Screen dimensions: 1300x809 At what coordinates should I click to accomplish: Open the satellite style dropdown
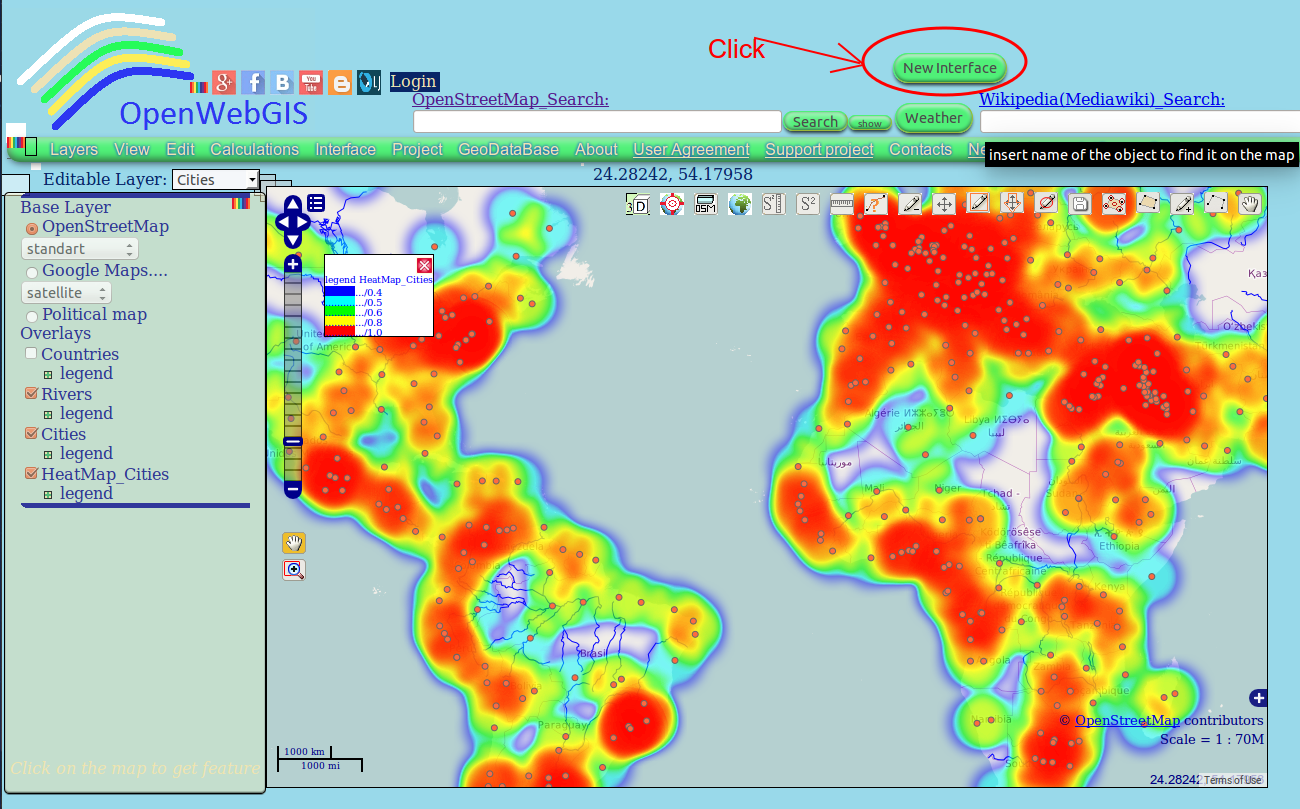point(66,292)
